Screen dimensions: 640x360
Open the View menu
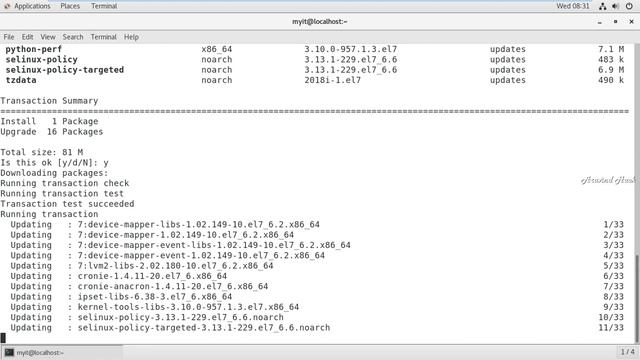48,37
